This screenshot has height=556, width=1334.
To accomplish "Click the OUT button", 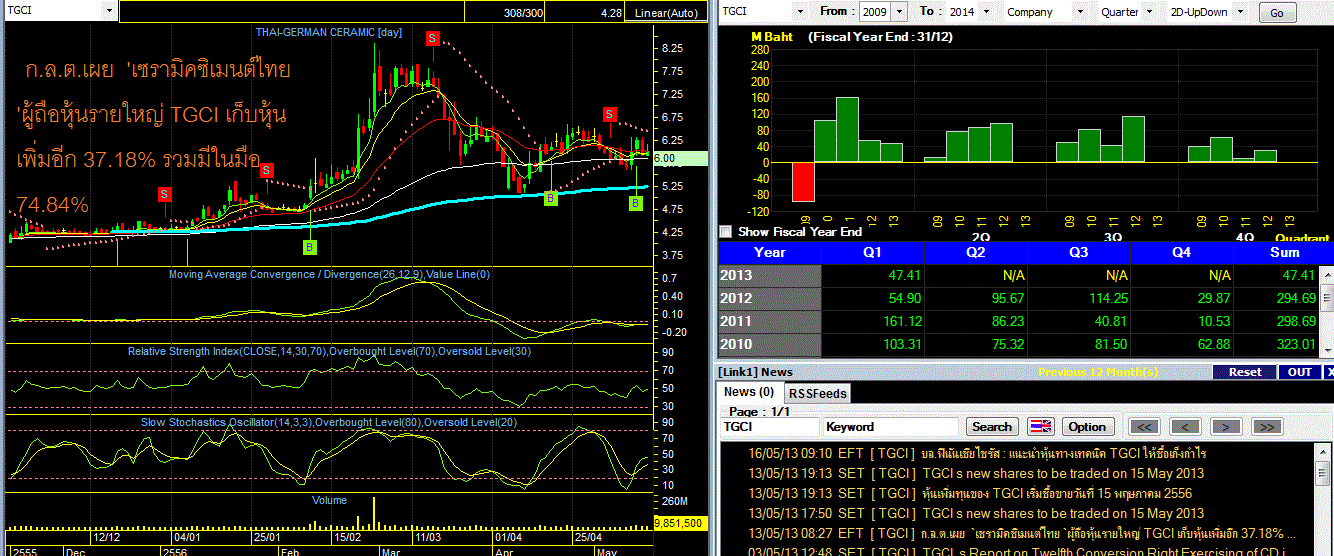I will point(1300,372).
